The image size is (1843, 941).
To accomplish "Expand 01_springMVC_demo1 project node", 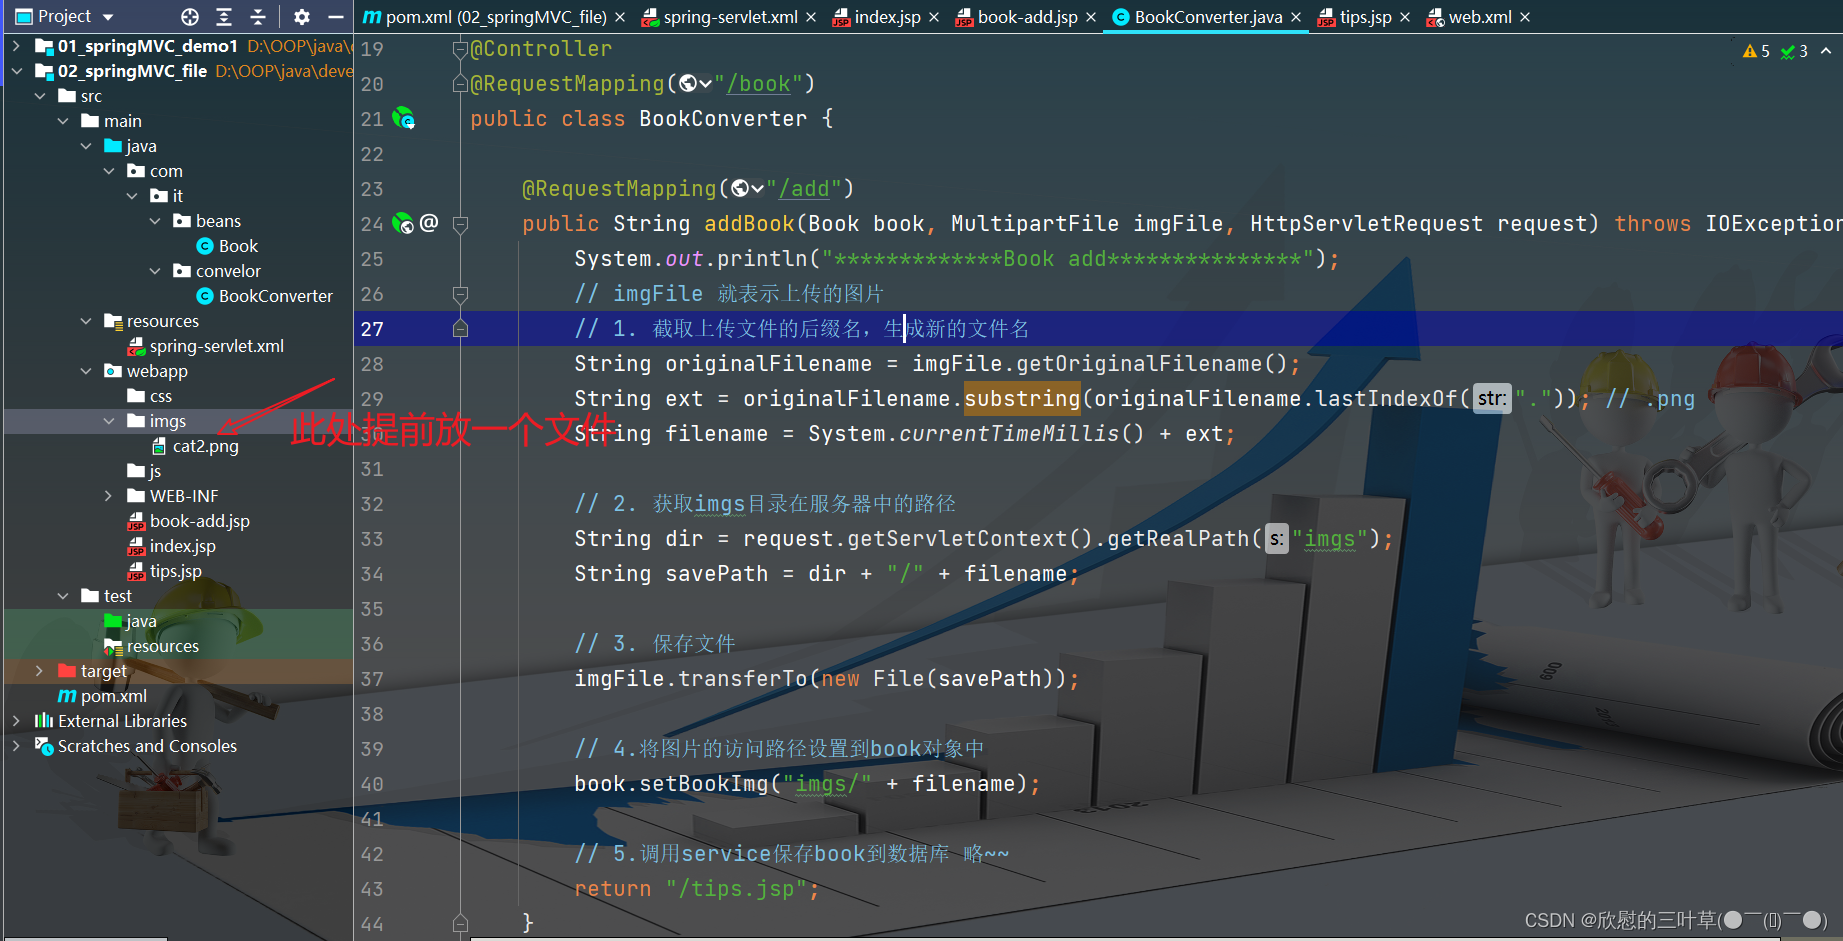I will pos(16,46).
